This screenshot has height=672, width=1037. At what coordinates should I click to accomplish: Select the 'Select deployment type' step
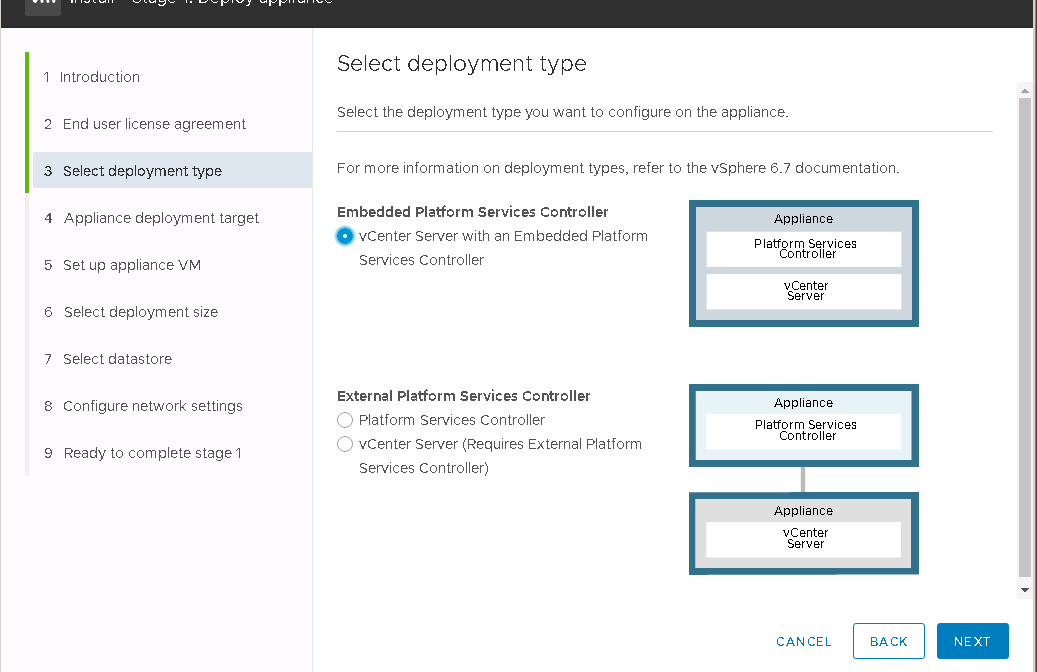(x=142, y=171)
